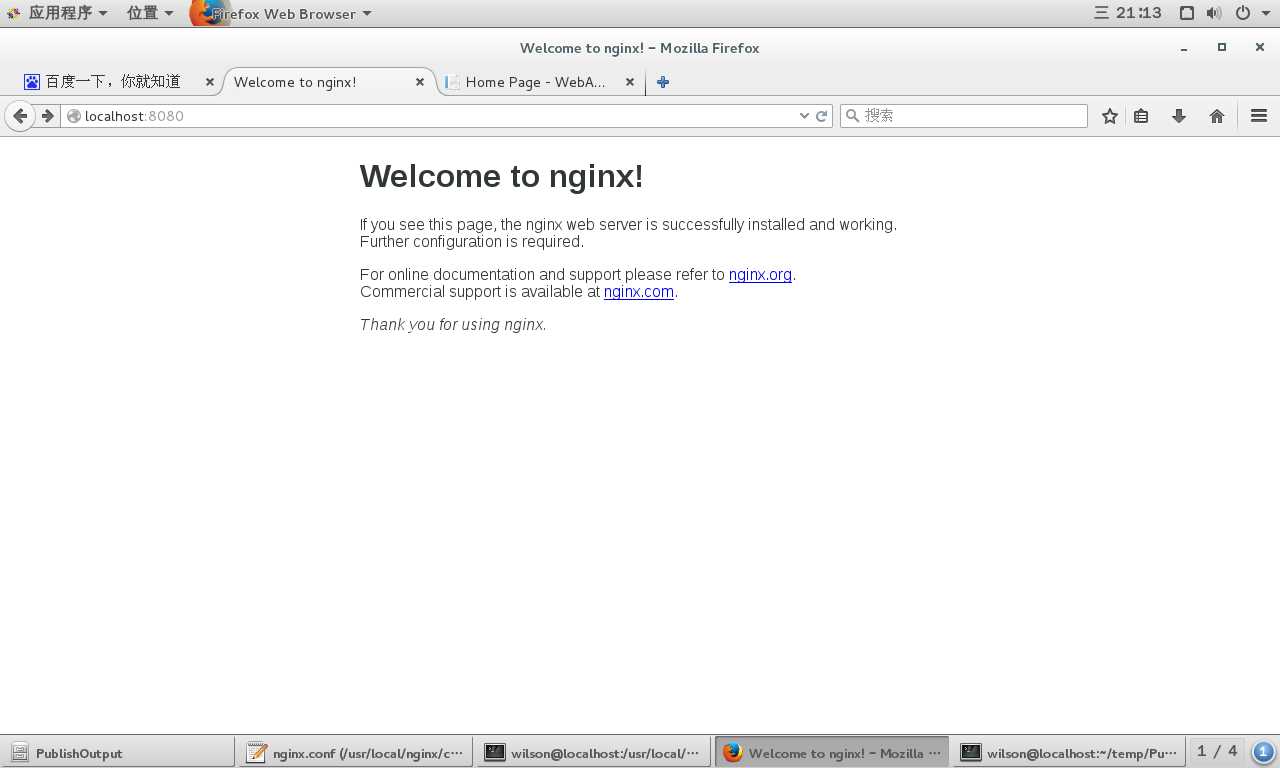Screen dimensions: 1280x768
Task: Open the PublishOutput taskbar window
Action: point(118,753)
